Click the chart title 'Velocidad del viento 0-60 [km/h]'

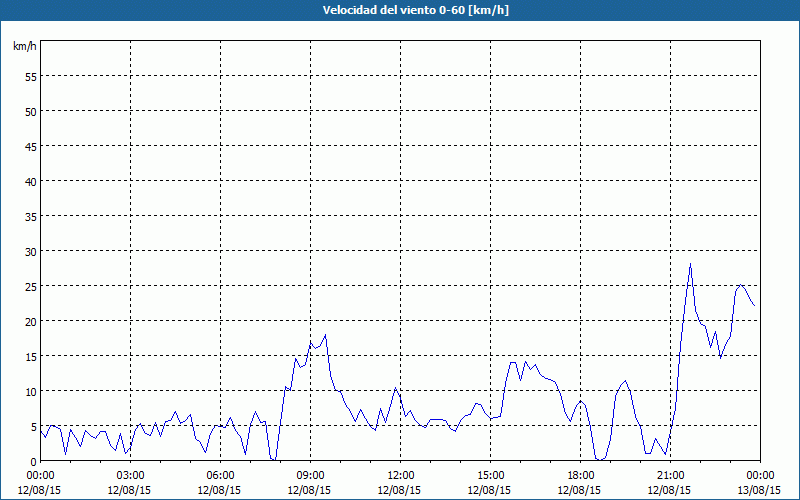tap(415, 10)
